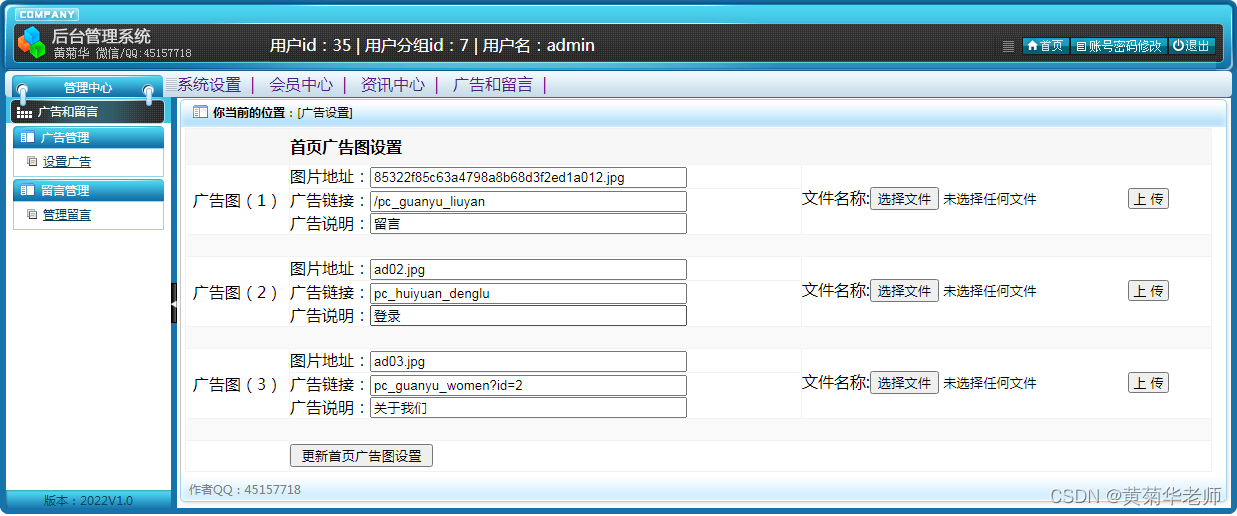Image resolution: width=1237 pixels, height=516 pixels.
Task: Open the 会员中心 menu
Action: 301,85
